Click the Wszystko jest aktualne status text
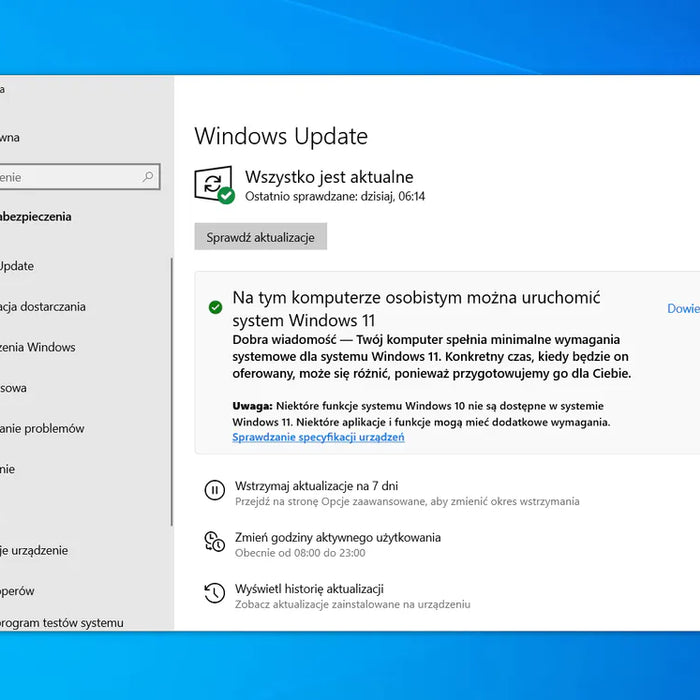700x700 pixels. pyautogui.click(x=329, y=177)
